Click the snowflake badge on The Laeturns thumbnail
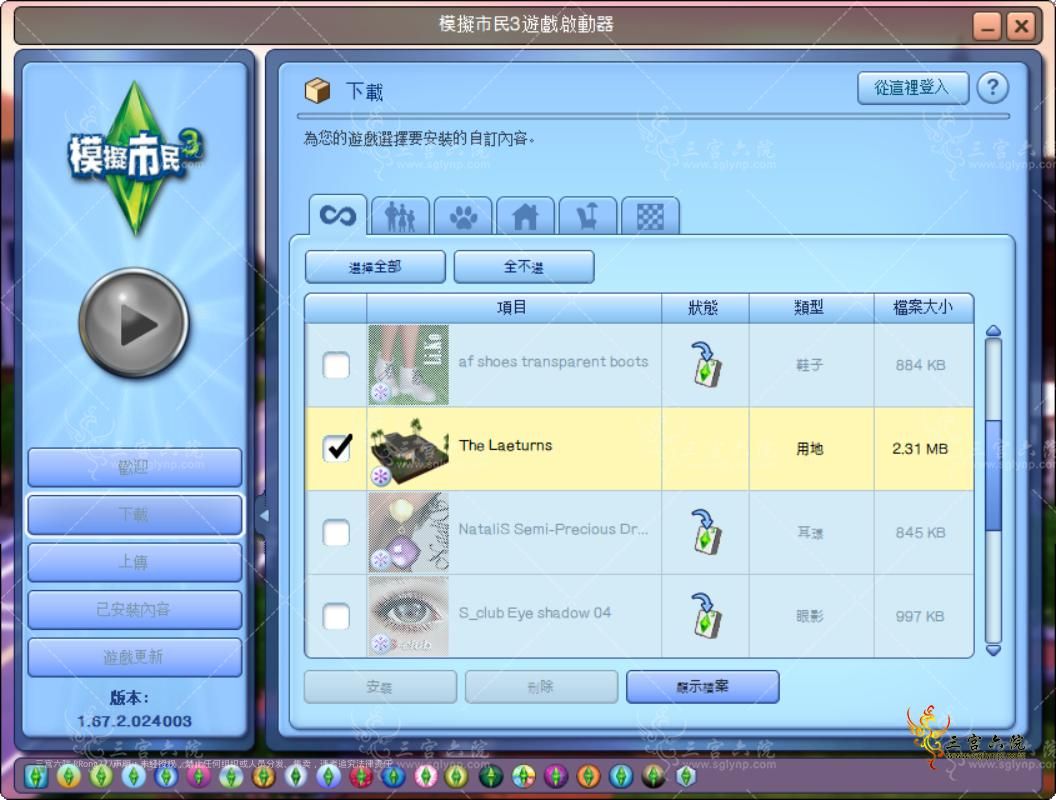The height and width of the screenshot is (800, 1056). (381, 476)
